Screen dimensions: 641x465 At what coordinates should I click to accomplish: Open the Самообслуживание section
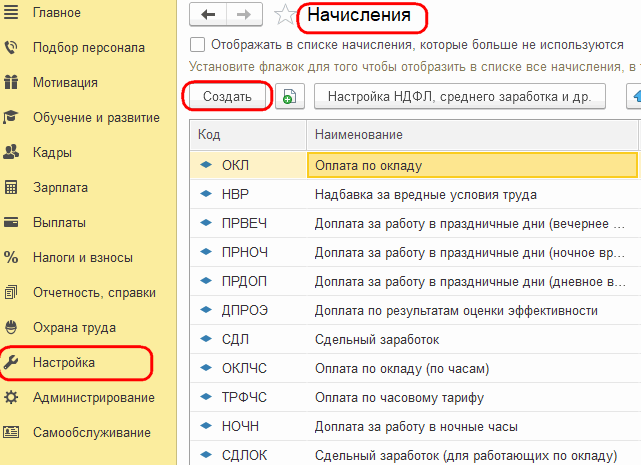[x=92, y=432]
